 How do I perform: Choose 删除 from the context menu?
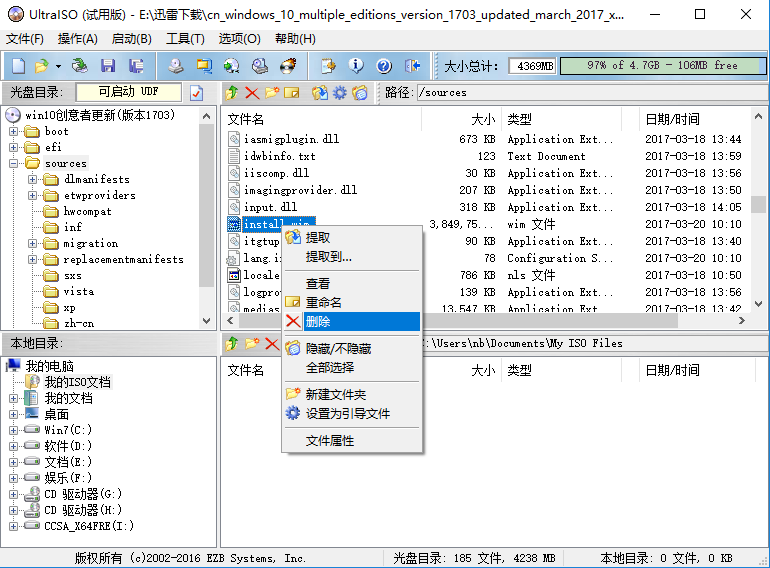click(352, 322)
